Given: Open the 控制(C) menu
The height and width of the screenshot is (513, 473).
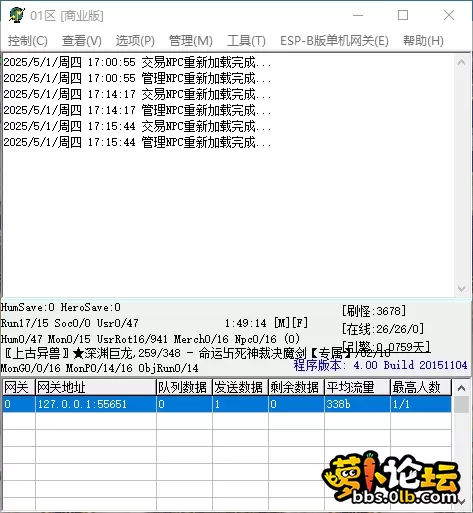Looking at the screenshot, I should click(28, 41).
